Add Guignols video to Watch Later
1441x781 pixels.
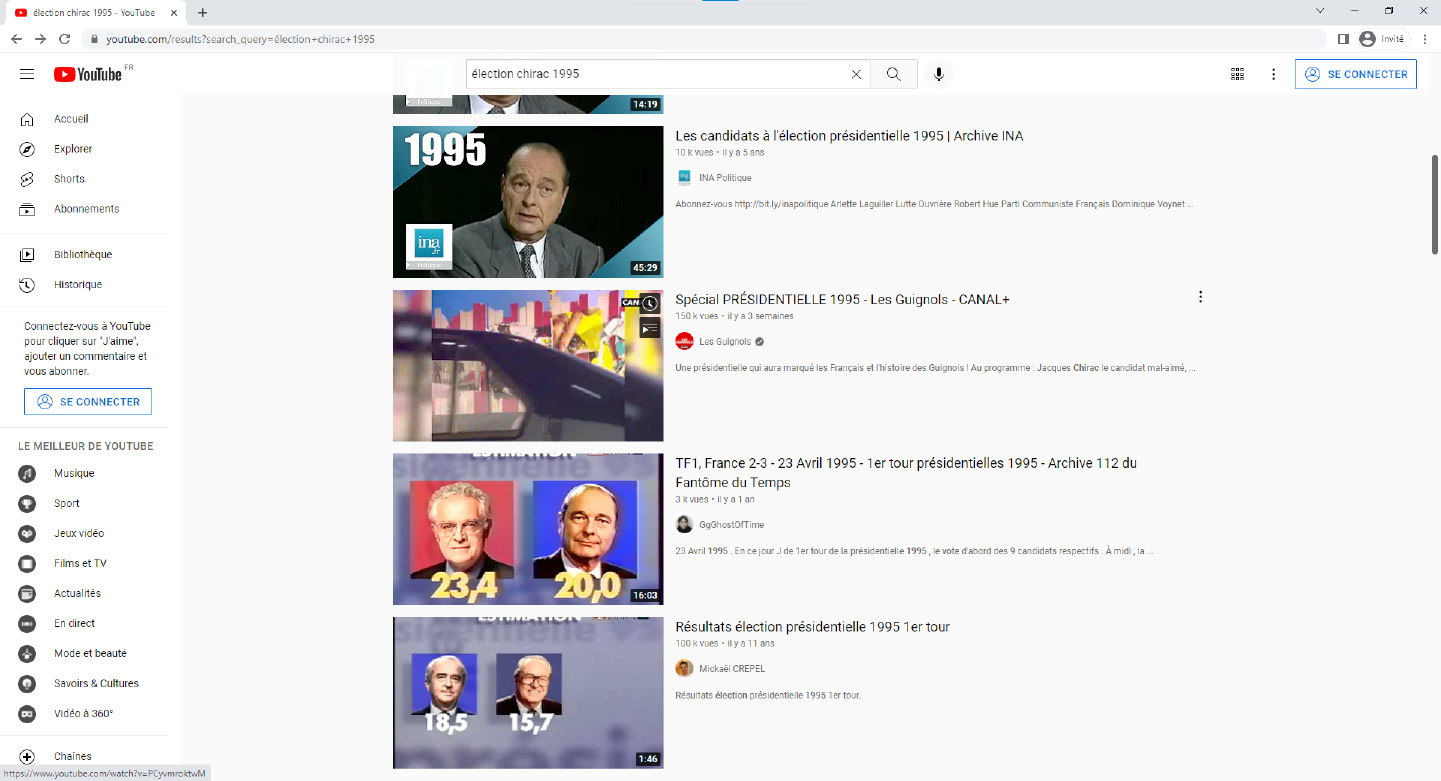pyautogui.click(x=650, y=303)
